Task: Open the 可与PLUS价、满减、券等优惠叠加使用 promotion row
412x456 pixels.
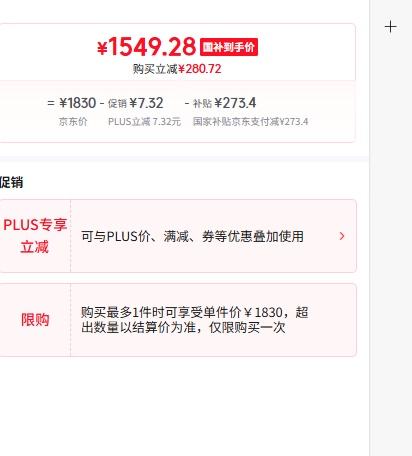Action: (178, 236)
